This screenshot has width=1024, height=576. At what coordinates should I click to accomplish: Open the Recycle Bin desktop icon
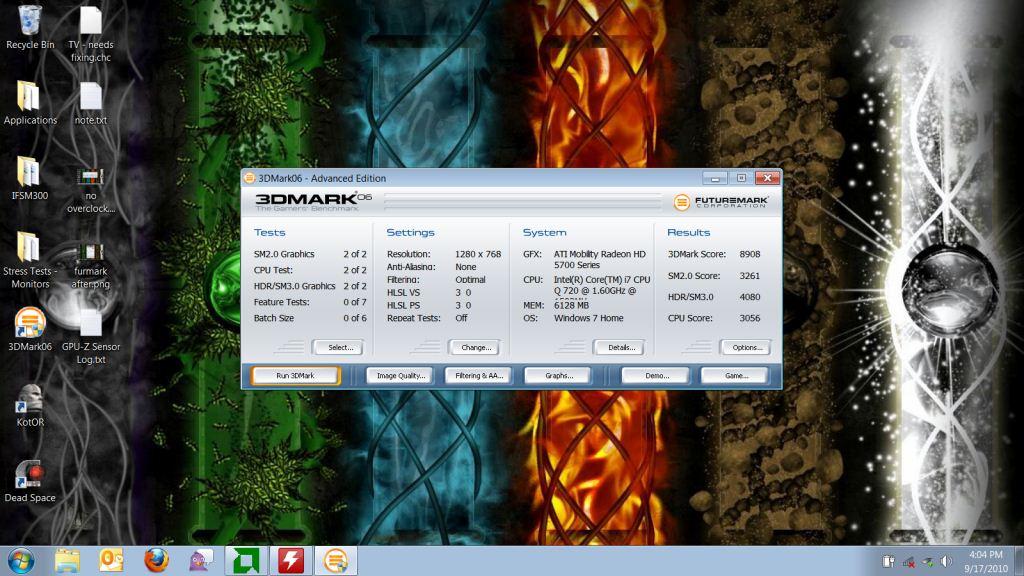click(x=29, y=26)
